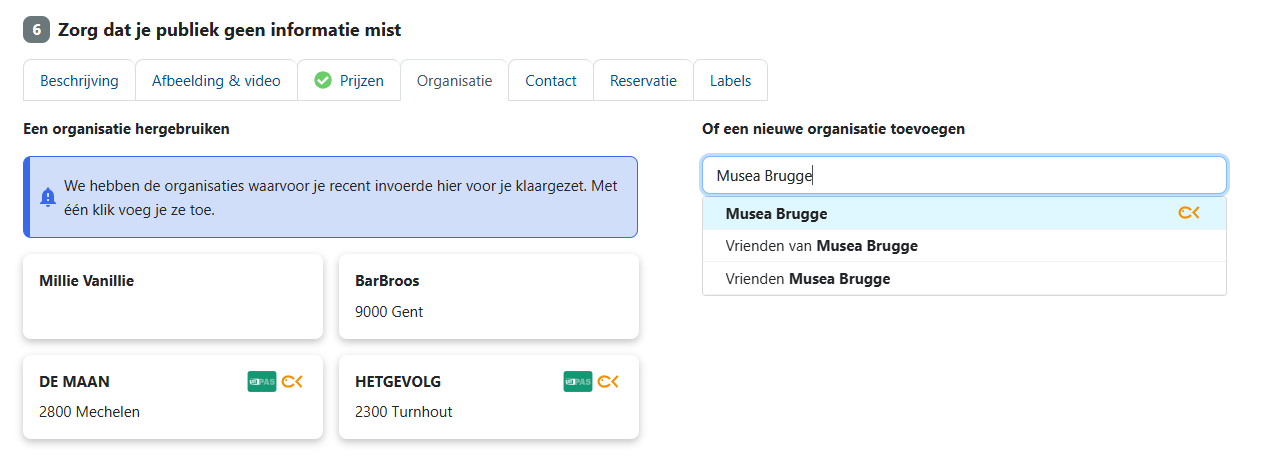This screenshot has width=1279, height=456.
Task: Add the BarBroos 9000 Gent organisation
Action: [489, 296]
